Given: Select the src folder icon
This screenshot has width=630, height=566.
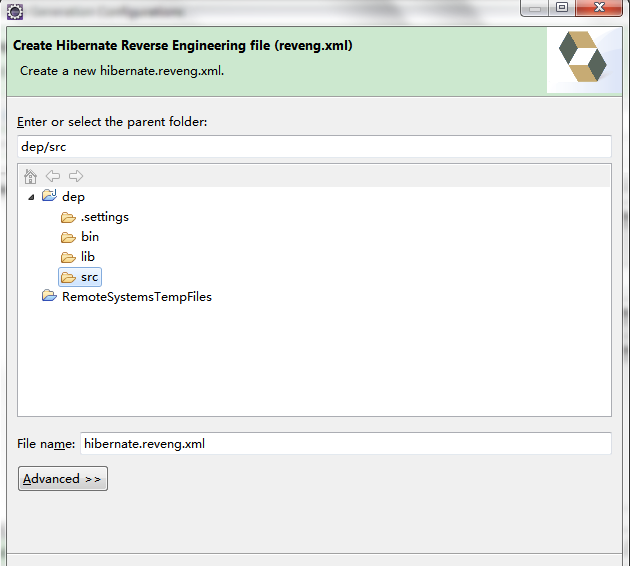Looking at the screenshot, I should click(68, 277).
